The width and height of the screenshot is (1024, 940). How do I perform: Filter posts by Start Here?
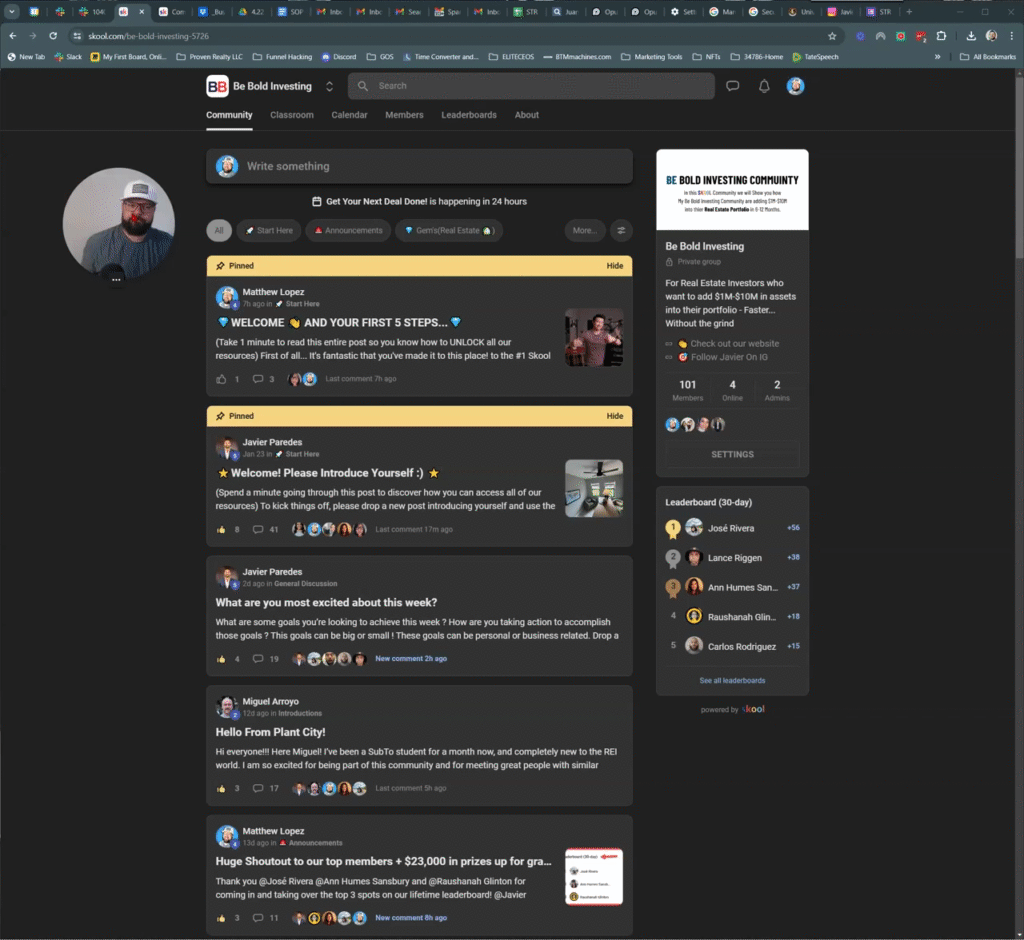268,231
